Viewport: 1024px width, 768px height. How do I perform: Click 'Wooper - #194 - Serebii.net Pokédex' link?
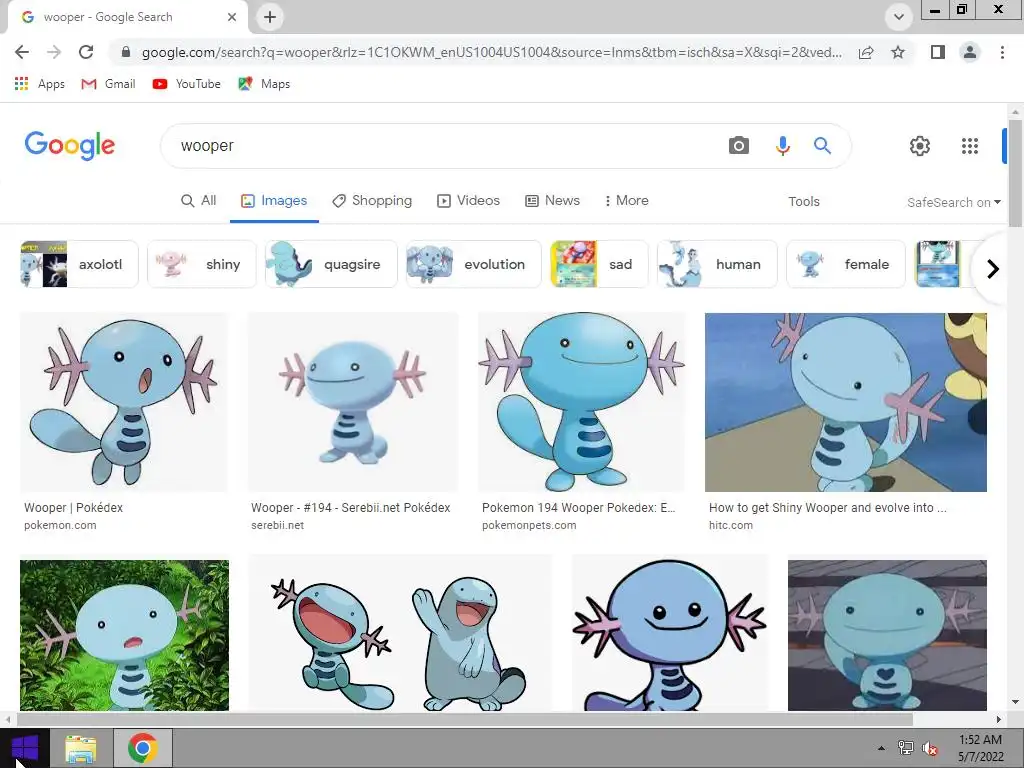[x=351, y=507]
